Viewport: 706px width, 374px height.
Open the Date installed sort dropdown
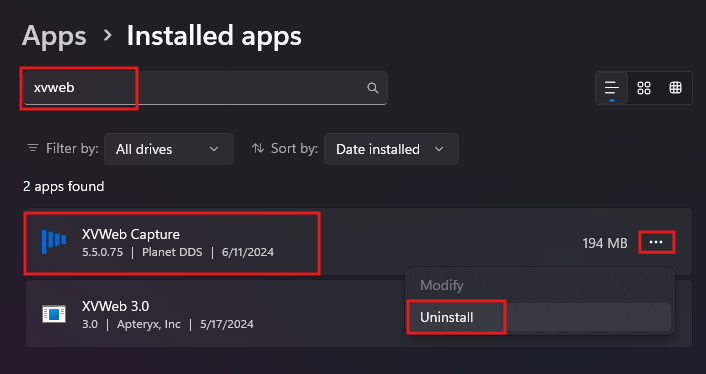tap(391, 149)
